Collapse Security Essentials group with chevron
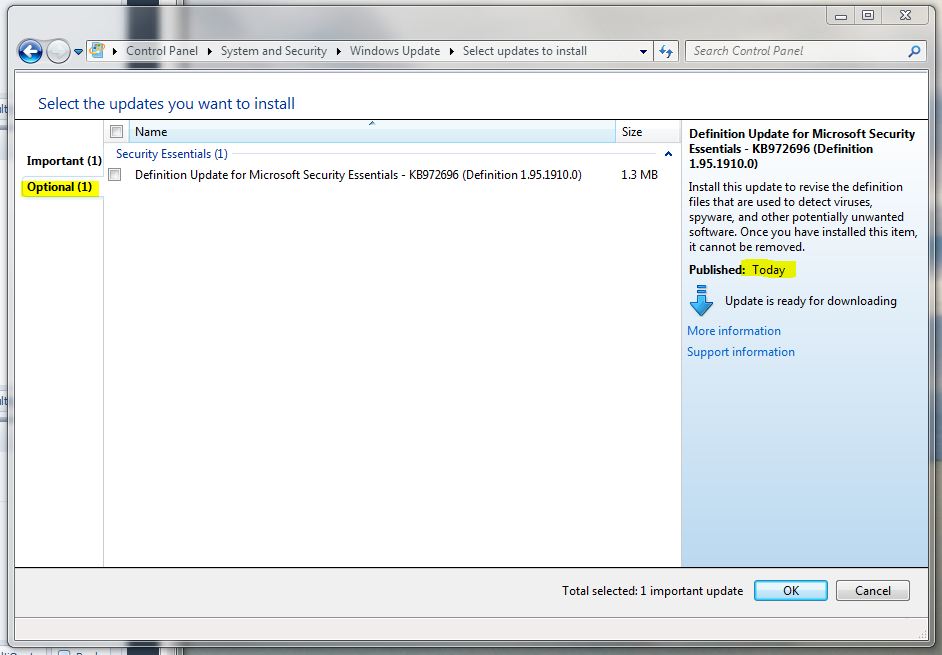This screenshot has width=942, height=655. (x=668, y=154)
